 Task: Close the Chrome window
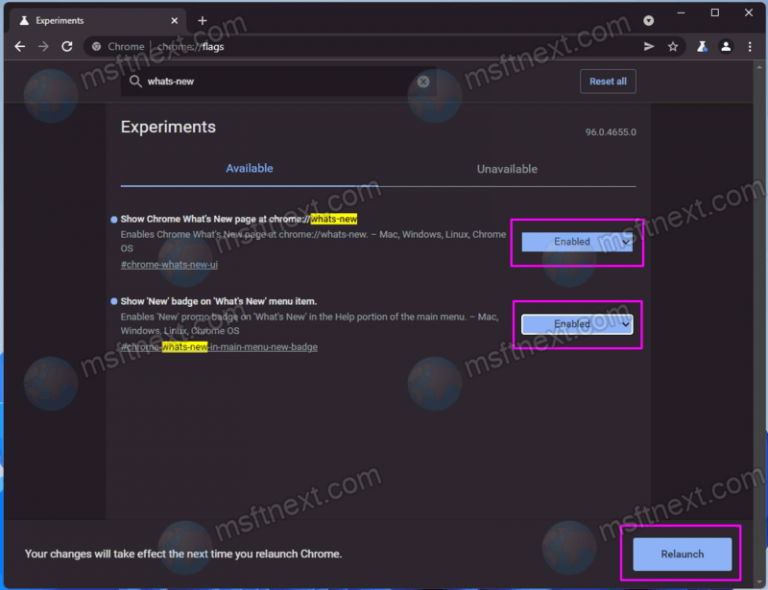748,13
